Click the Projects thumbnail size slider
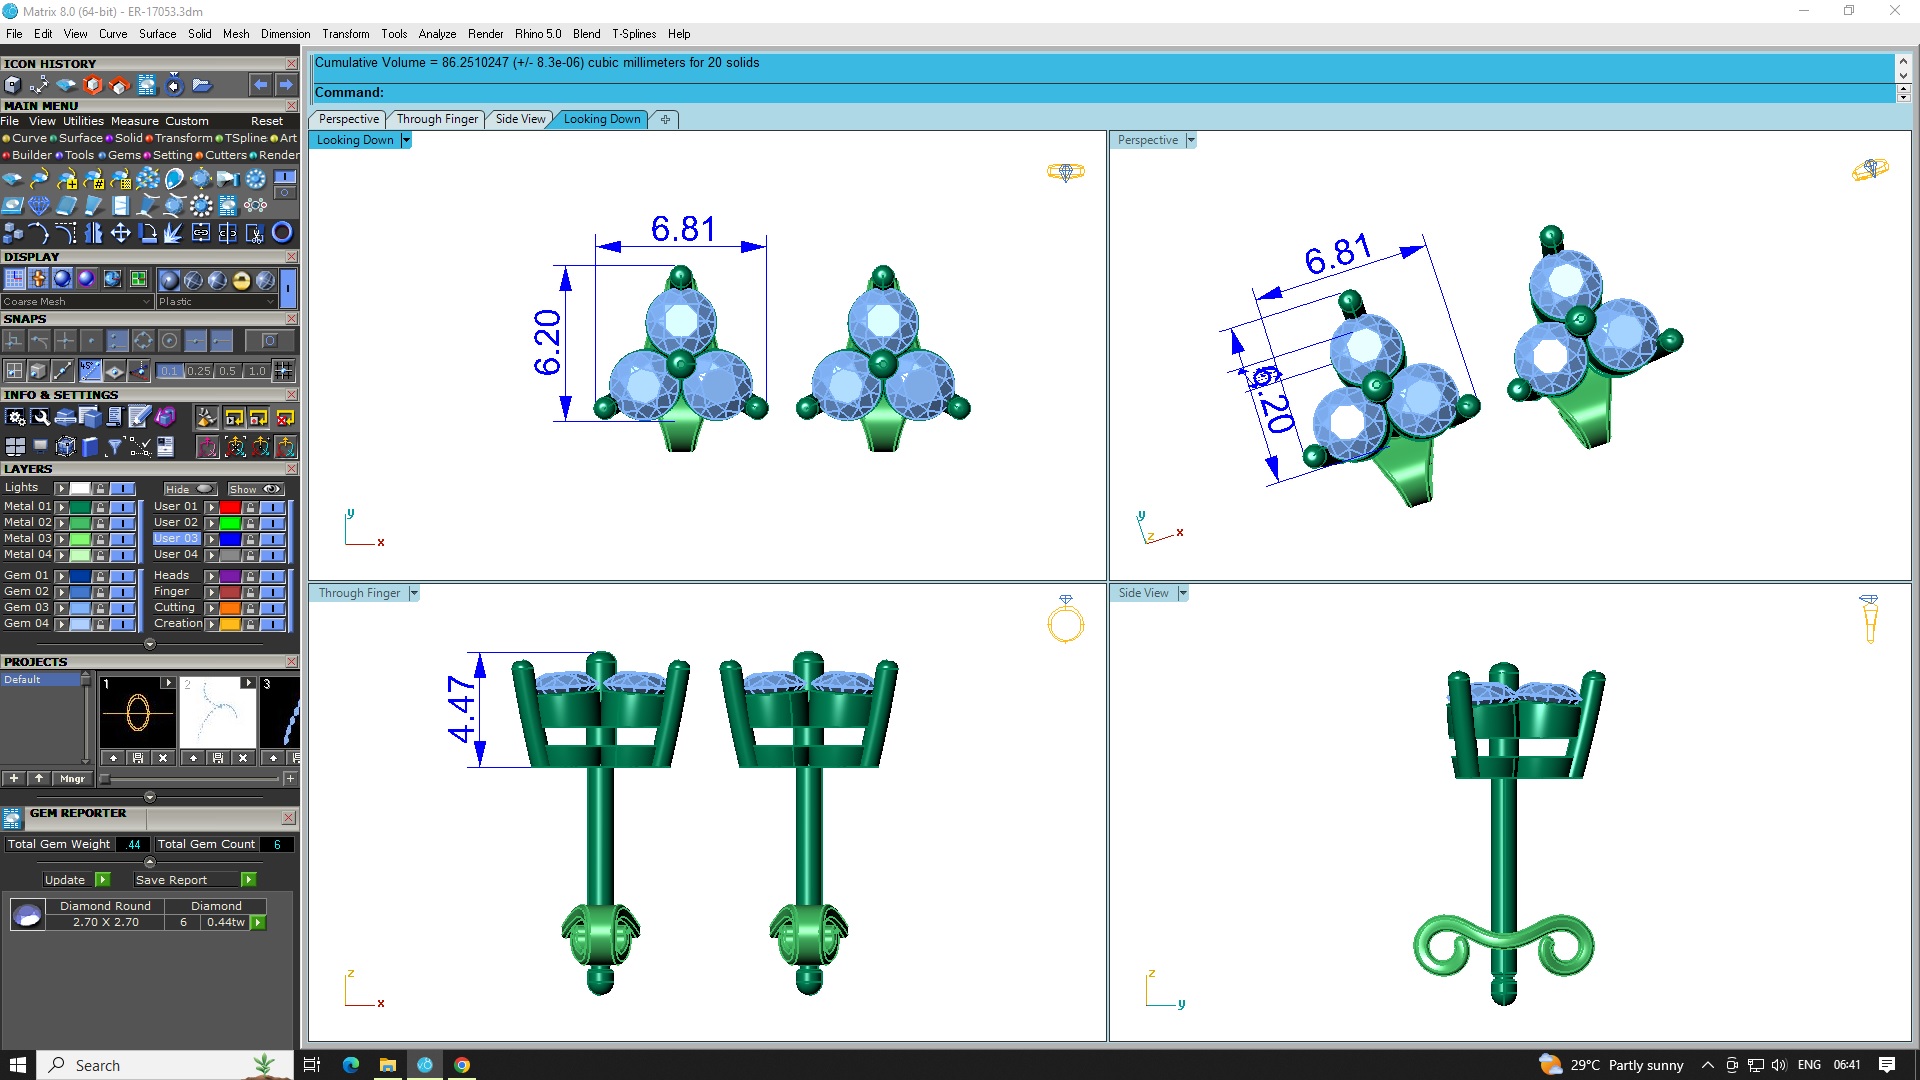Viewport: 1920px width, 1080px height. 190,779
